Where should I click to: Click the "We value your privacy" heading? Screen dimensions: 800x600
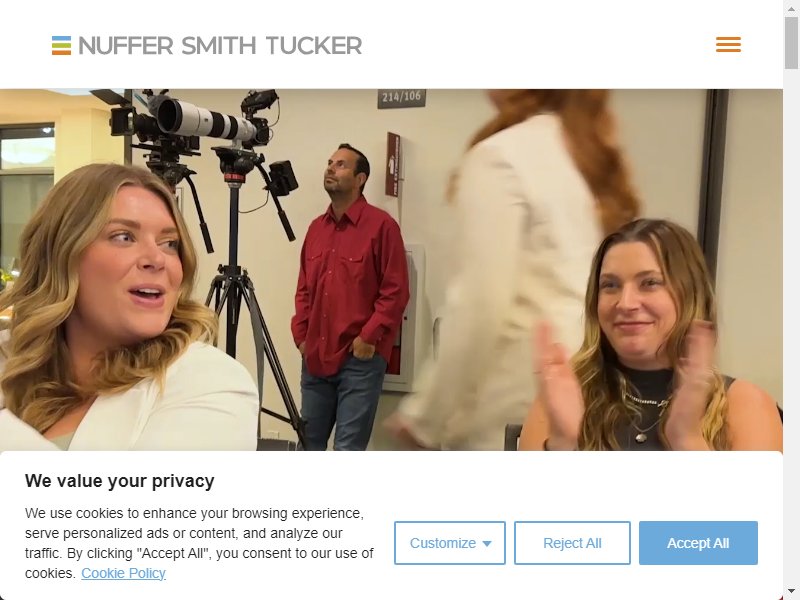(119, 481)
